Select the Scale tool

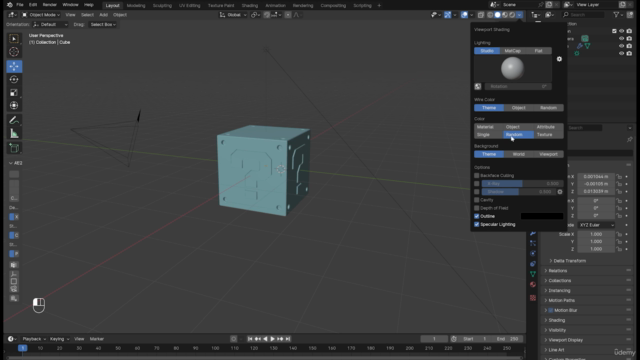coord(14,92)
